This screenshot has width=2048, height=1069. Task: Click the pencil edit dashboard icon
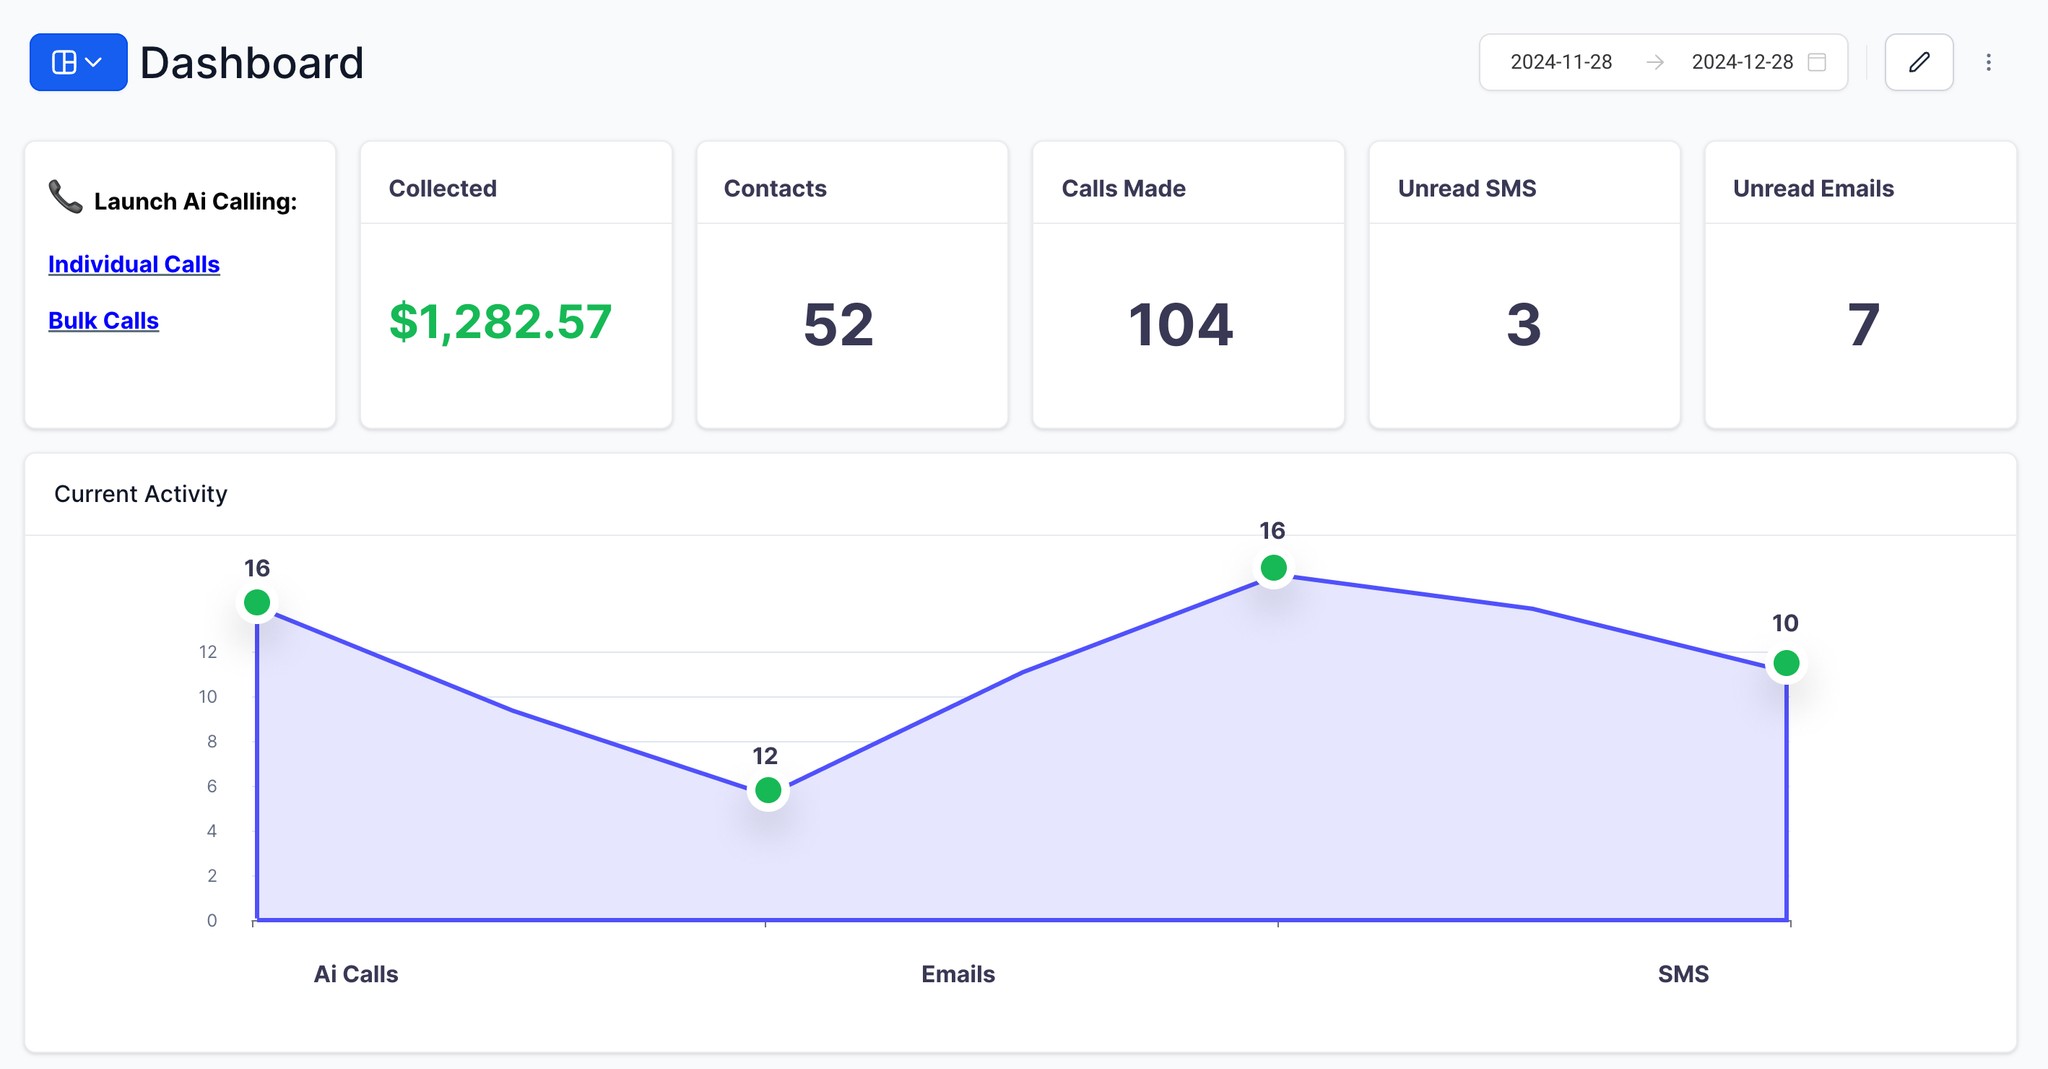click(x=1919, y=62)
